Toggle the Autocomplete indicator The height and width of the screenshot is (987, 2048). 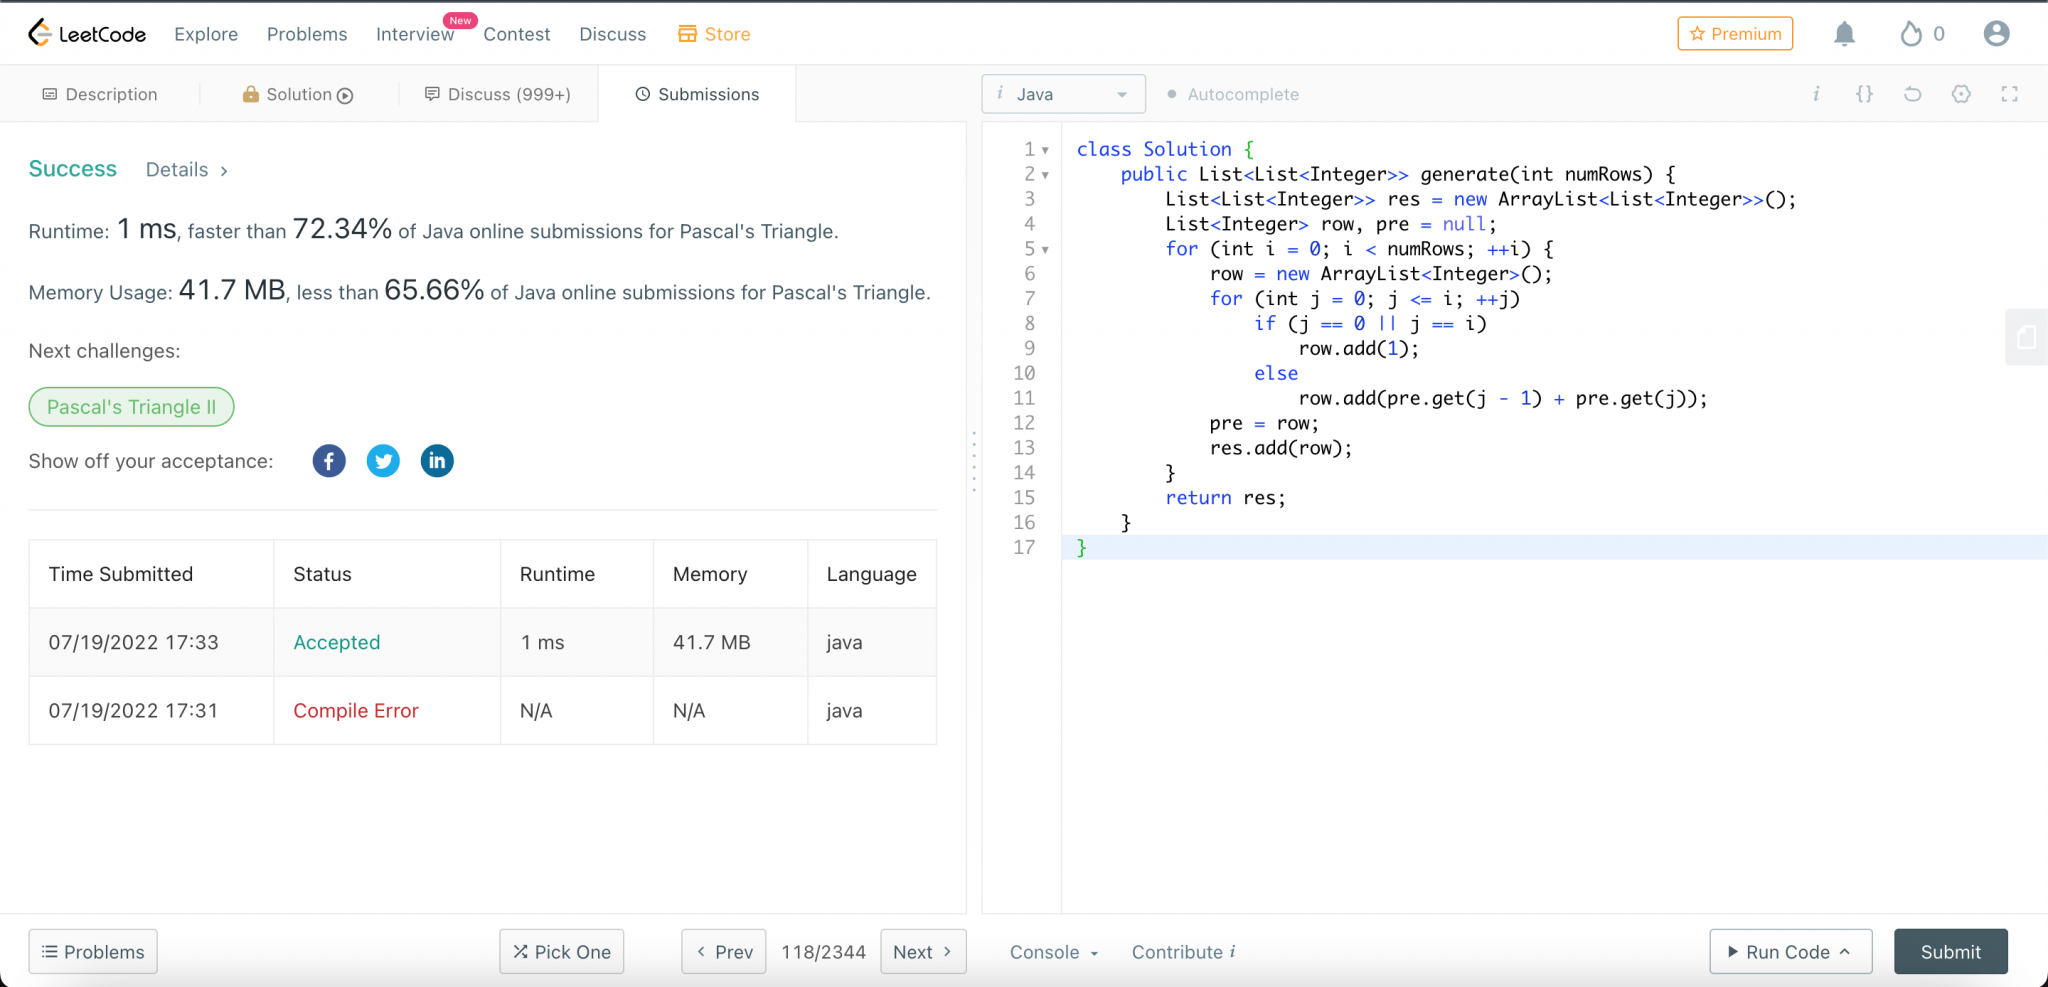pos(1233,94)
